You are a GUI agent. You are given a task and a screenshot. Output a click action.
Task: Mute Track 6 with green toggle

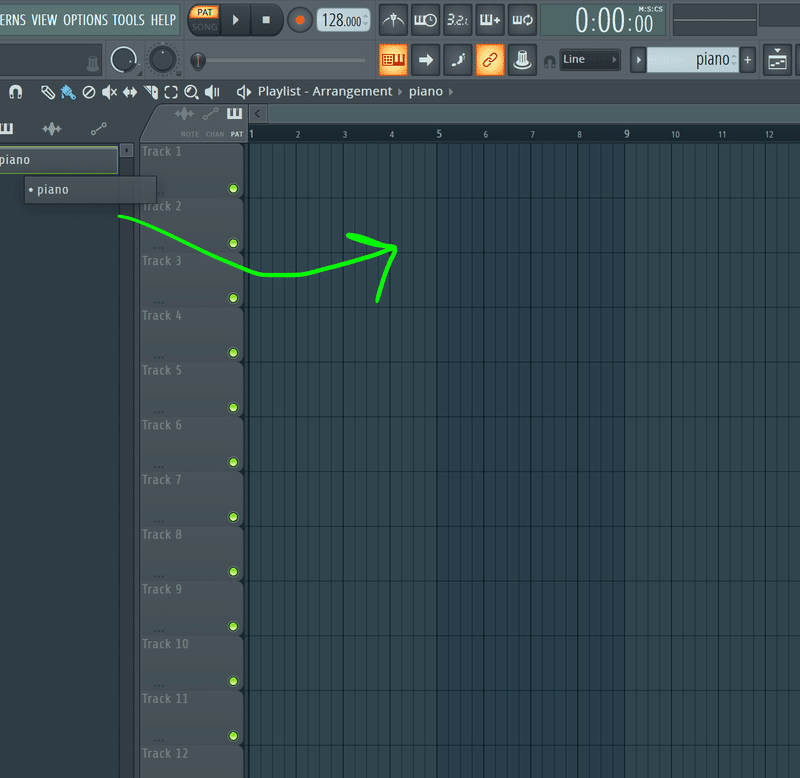[x=233, y=462]
